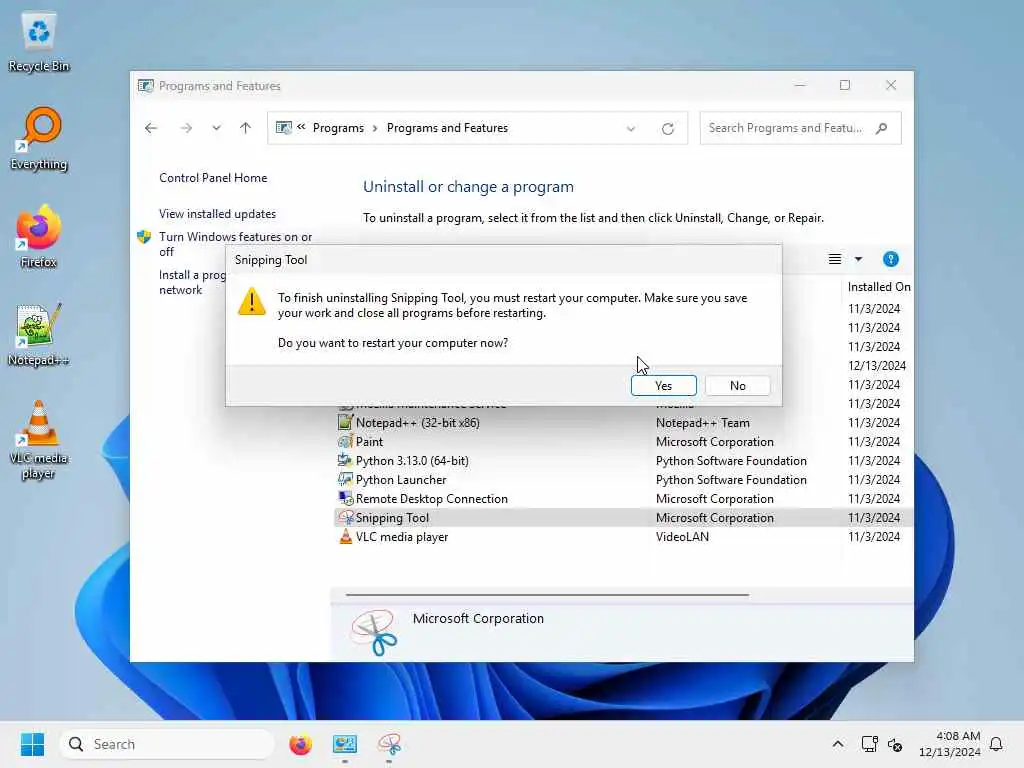Open View installed updates
1024x768 pixels.
pos(217,214)
